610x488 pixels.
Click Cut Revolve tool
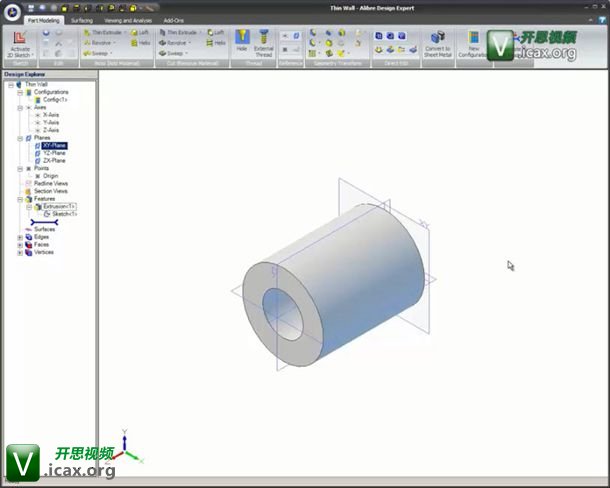click(x=173, y=43)
